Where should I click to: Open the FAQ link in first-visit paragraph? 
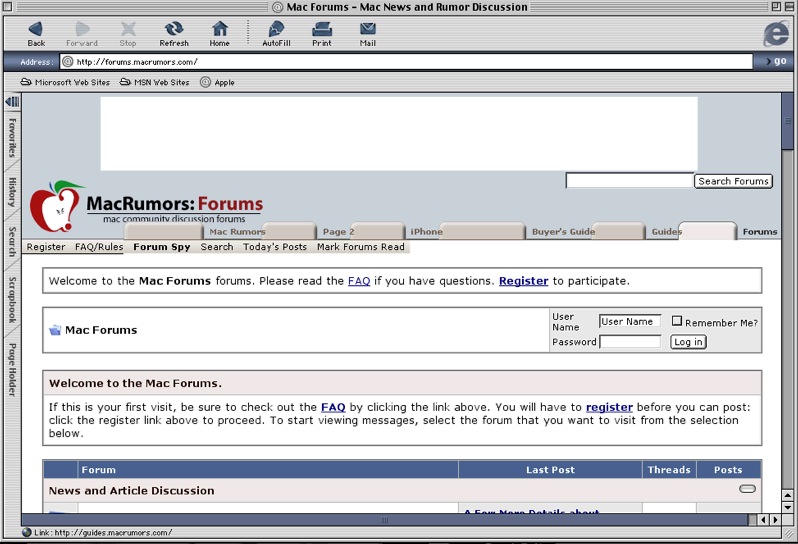(333, 407)
